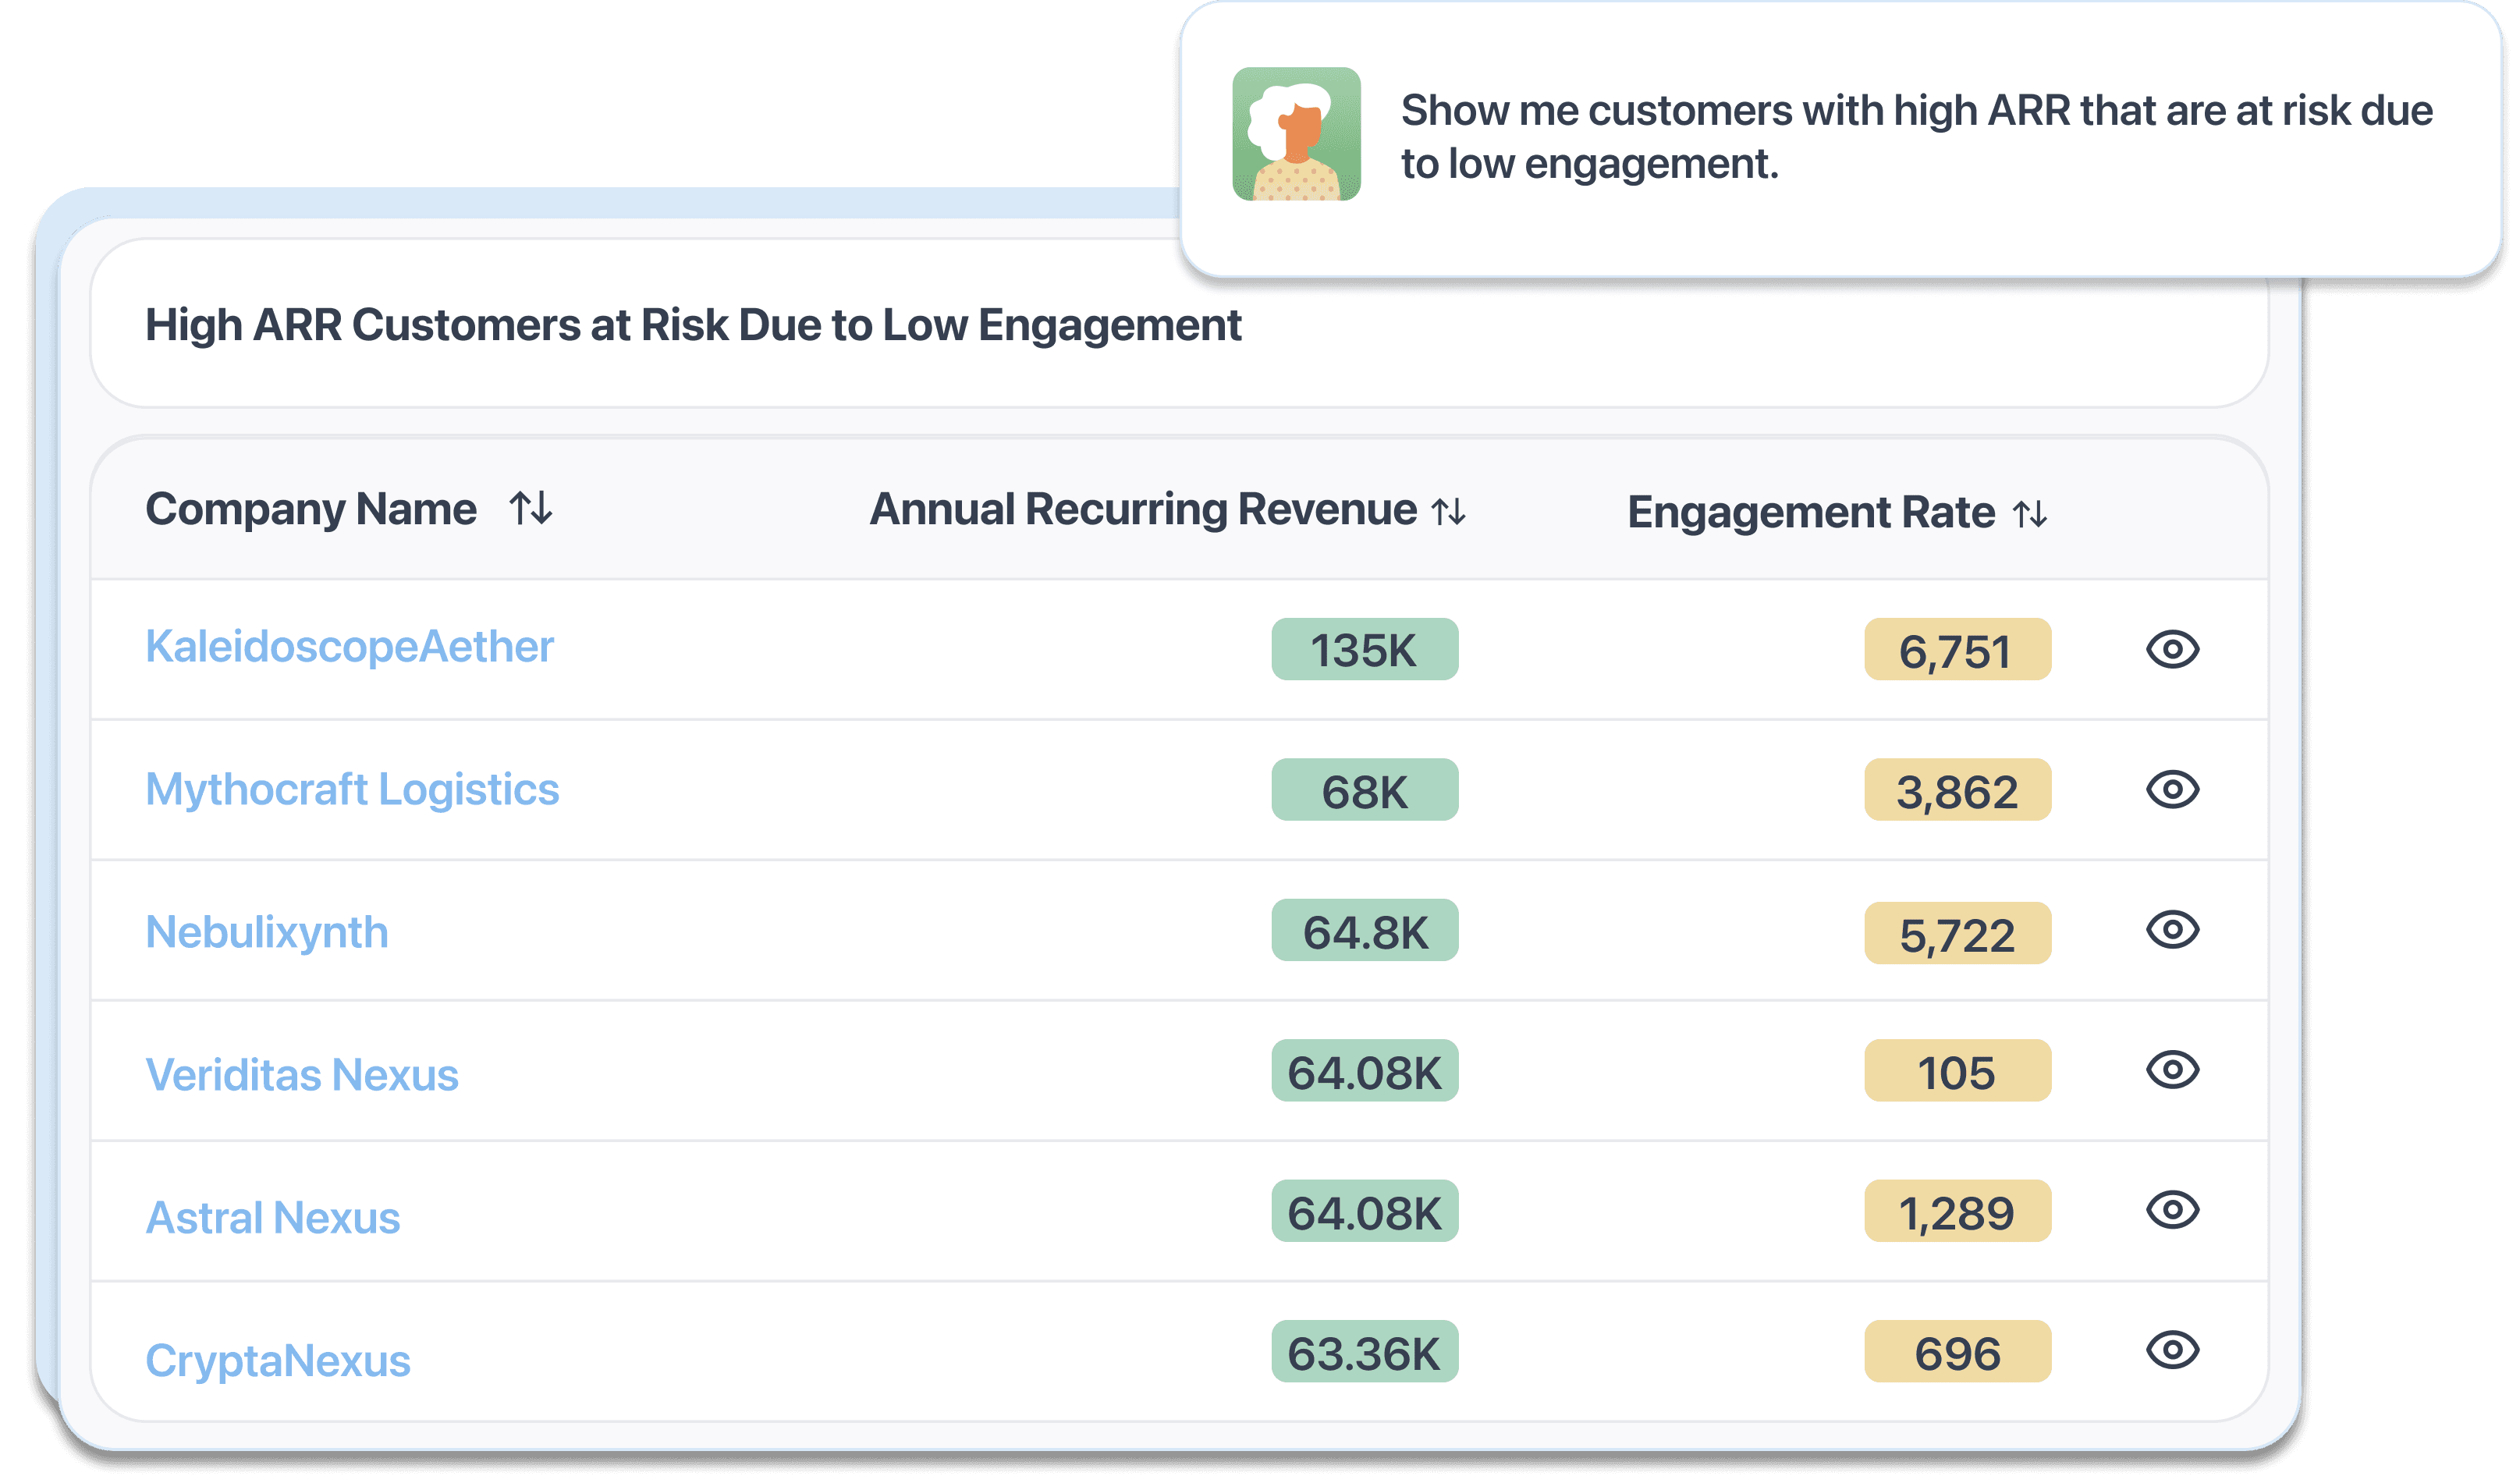The height and width of the screenshot is (1476, 2520).
Task: View details for Mythocraft Logistics via eye icon
Action: 2172,789
